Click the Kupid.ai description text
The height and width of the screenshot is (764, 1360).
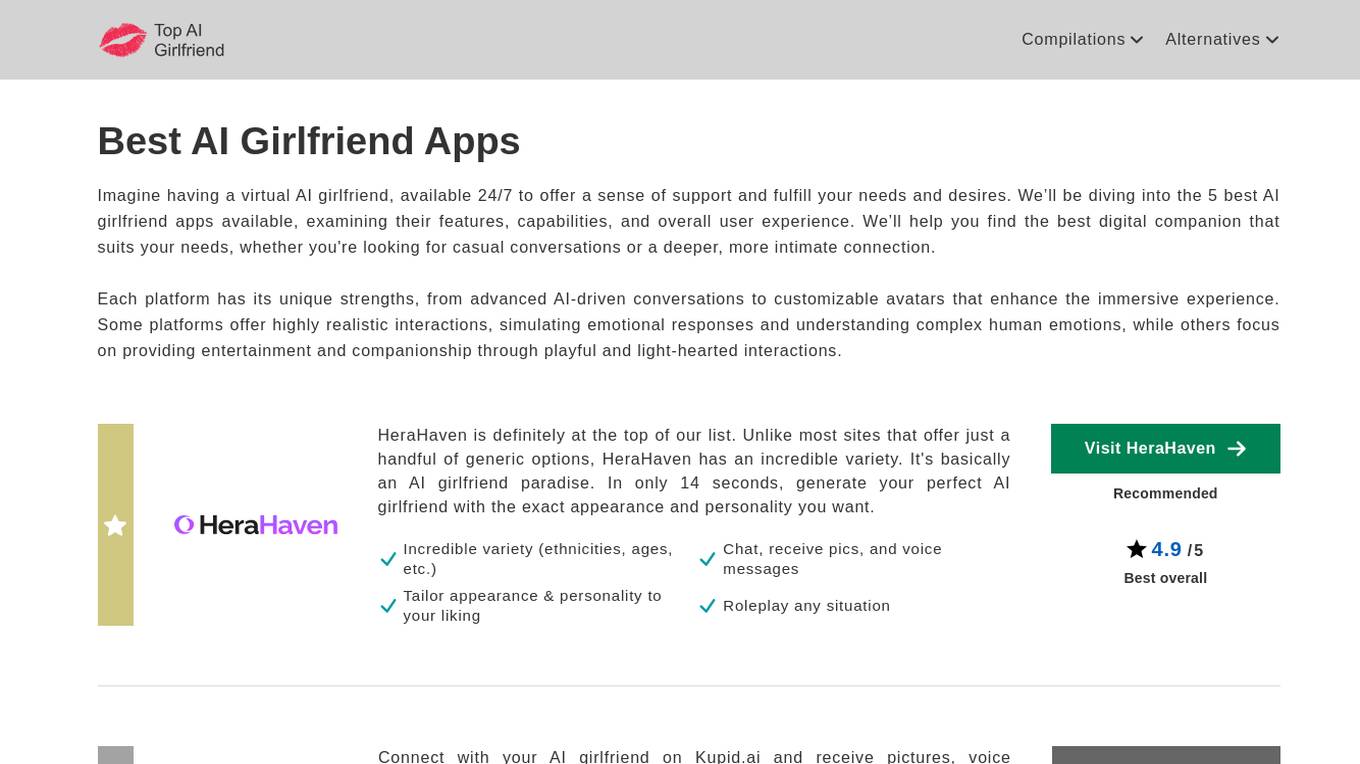(x=693, y=756)
